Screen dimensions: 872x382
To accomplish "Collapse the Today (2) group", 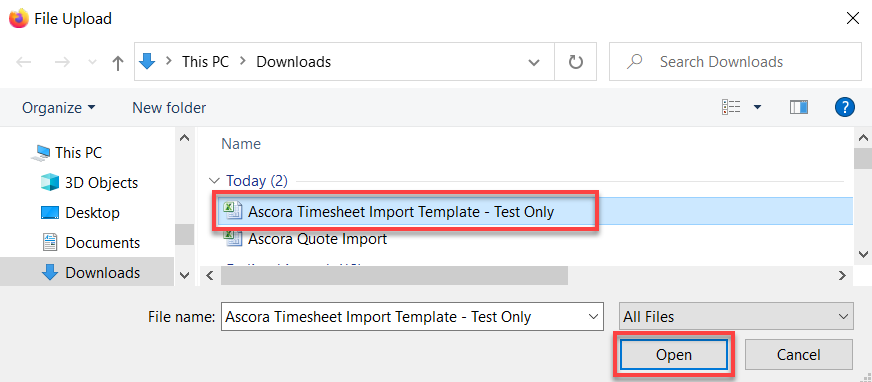I will 214,181.
